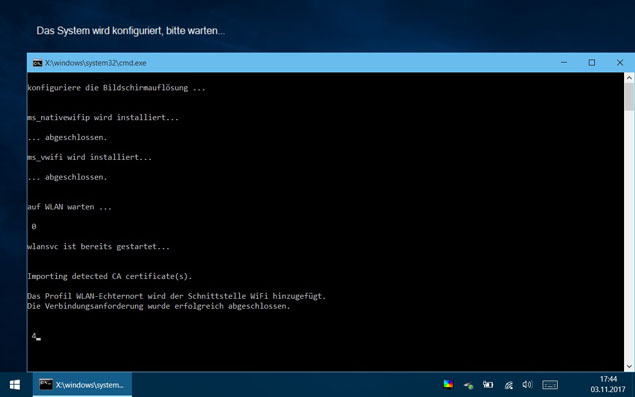Screen dimensions: 635x397
Task: Click the line 'konfiguriere die Bildschirmauflösung ...'
Action: click(116, 88)
